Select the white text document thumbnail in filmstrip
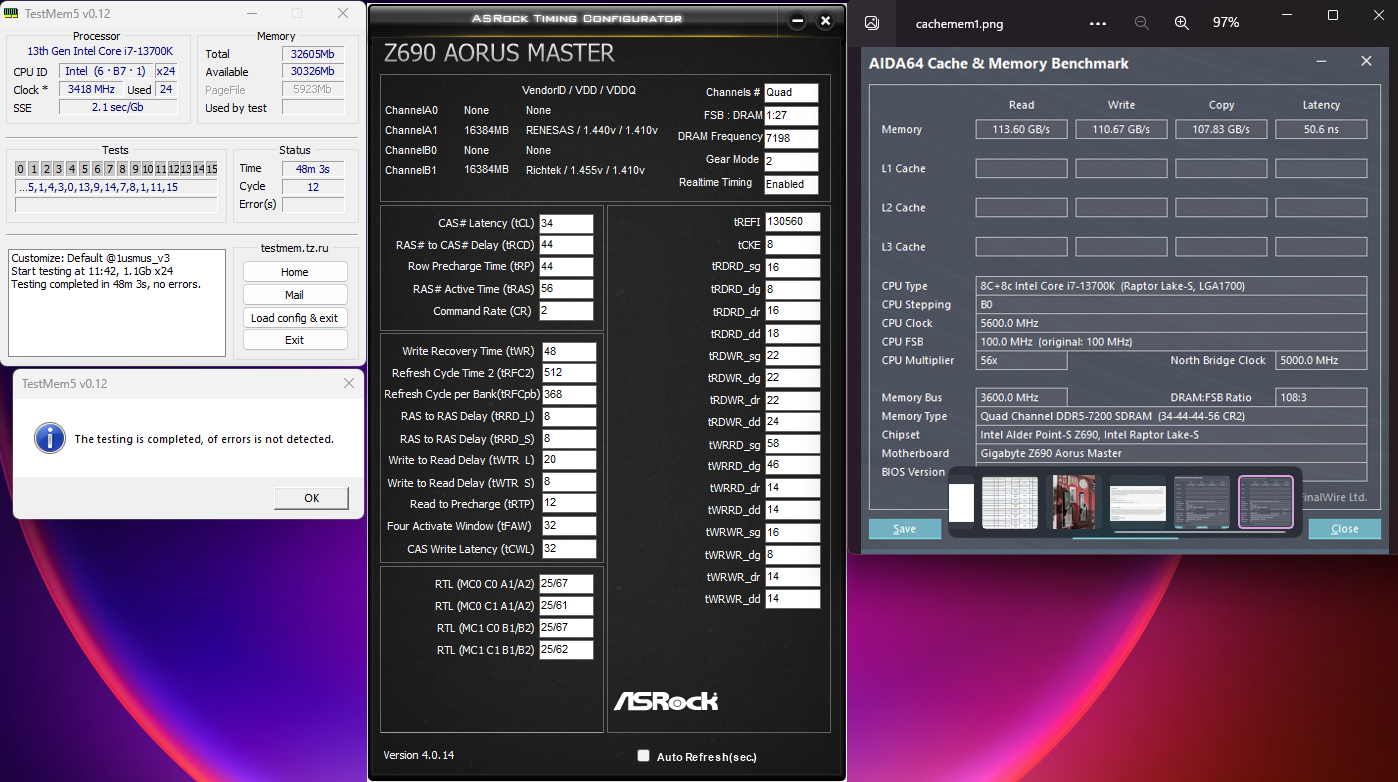This screenshot has width=1398, height=782. pyautogui.click(x=1138, y=502)
